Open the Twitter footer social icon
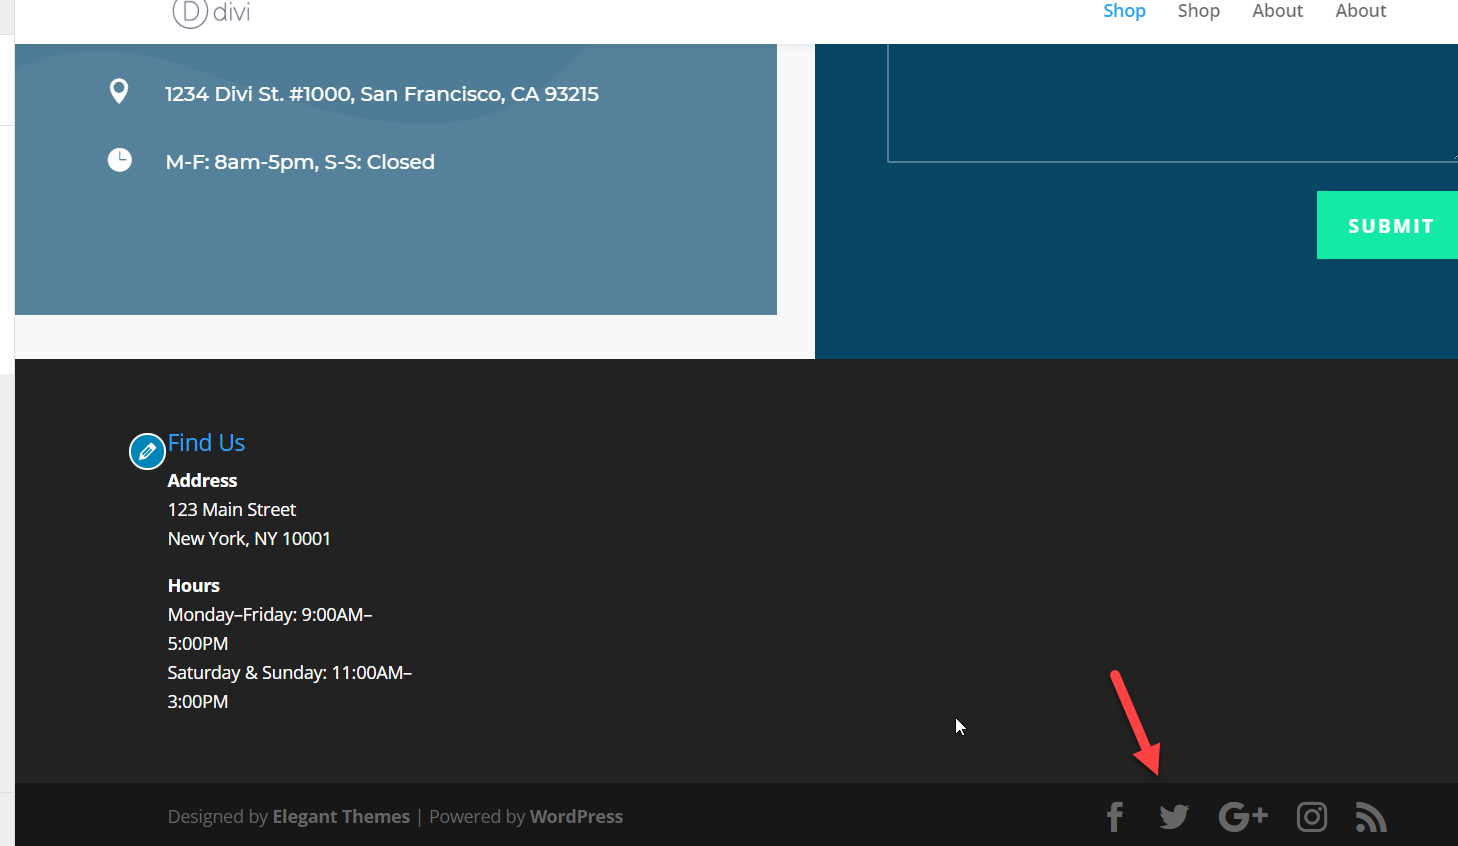The height and width of the screenshot is (846, 1458). 1174,817
